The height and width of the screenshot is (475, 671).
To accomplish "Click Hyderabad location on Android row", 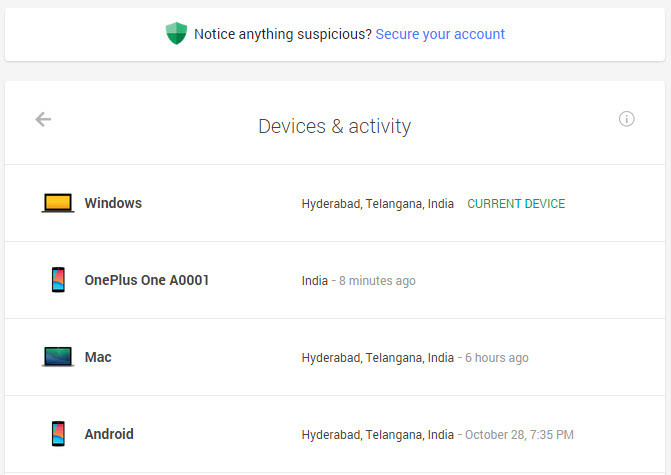I will (x=377, y=435).
